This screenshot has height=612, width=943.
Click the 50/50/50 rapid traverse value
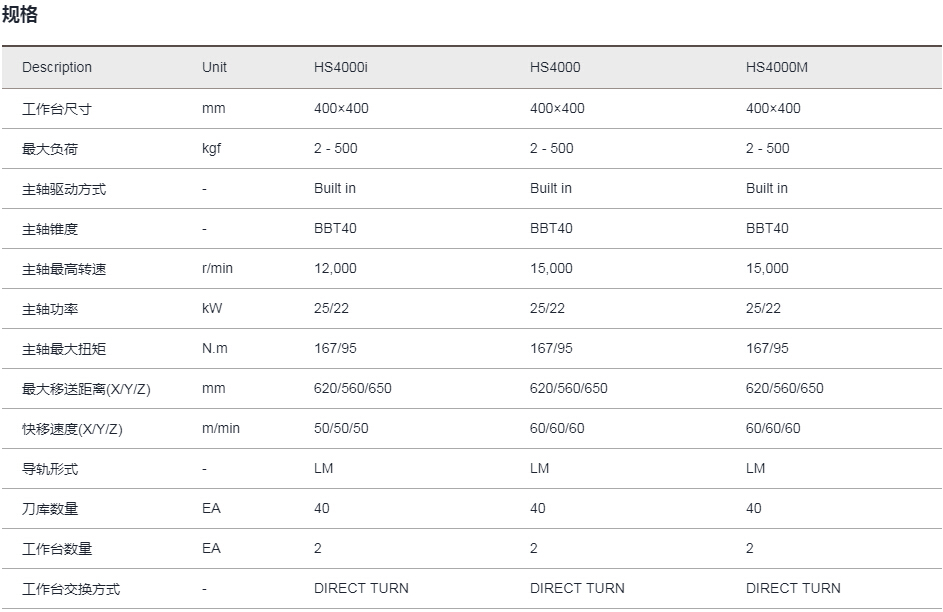click(341, 429)
